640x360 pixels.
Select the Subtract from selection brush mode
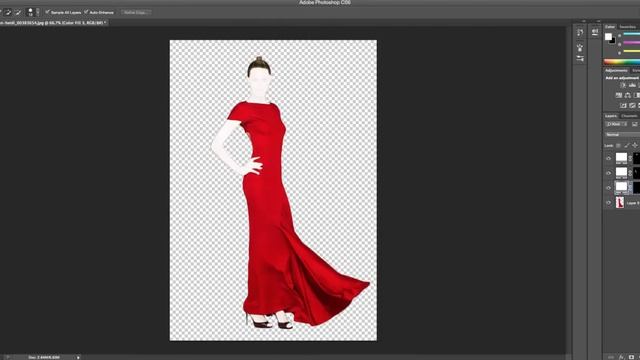[18, 13]
